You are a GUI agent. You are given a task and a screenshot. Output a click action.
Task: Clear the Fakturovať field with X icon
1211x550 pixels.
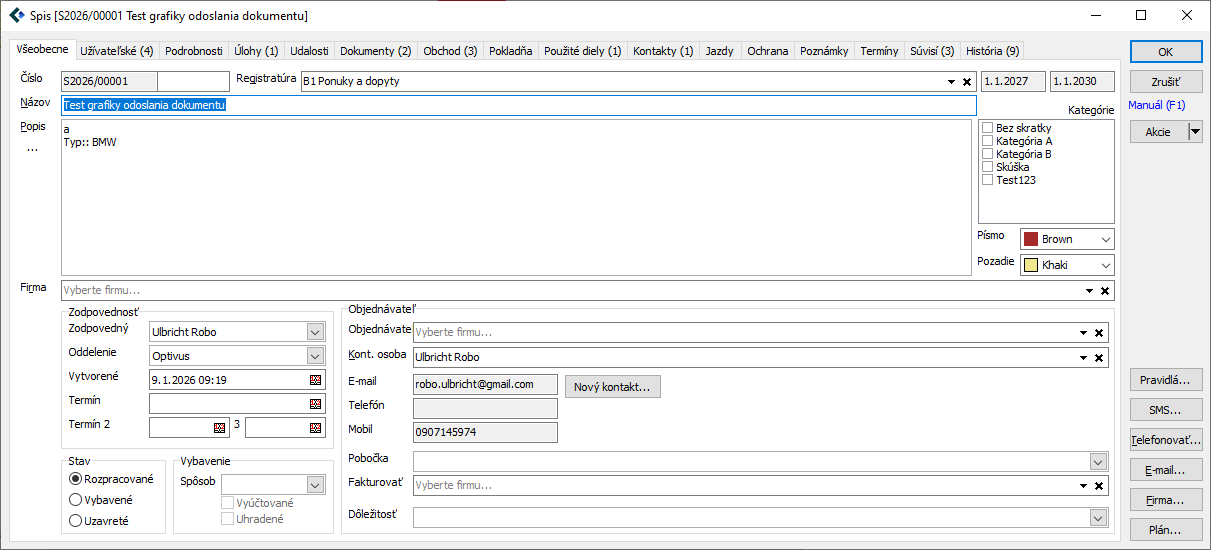(1098, 486)
